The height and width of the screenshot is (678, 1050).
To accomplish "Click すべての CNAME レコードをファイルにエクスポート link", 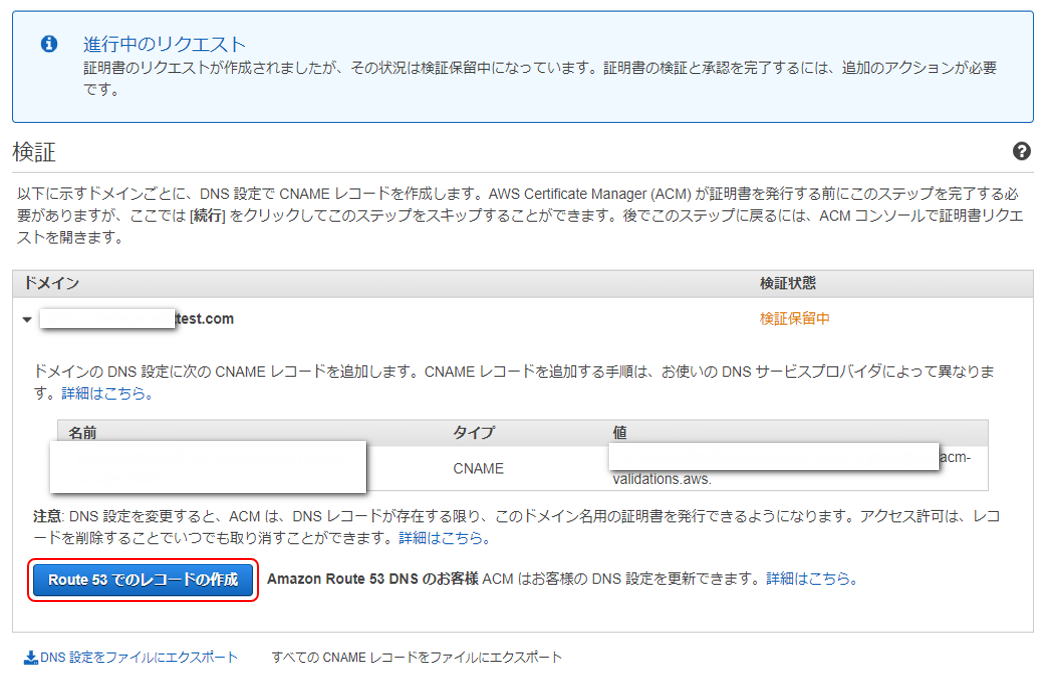I will pyautogui.click(x=417, y=657).
